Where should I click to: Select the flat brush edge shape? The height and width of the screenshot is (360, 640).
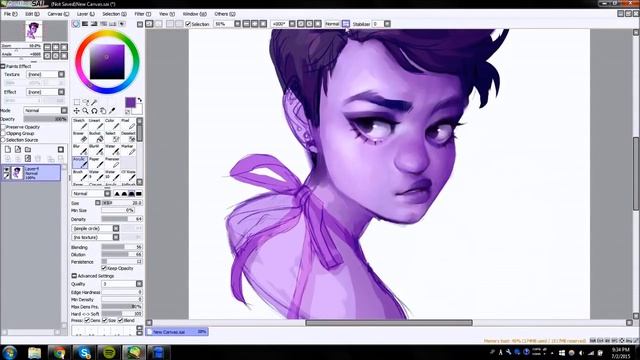(x=139, y=193)
